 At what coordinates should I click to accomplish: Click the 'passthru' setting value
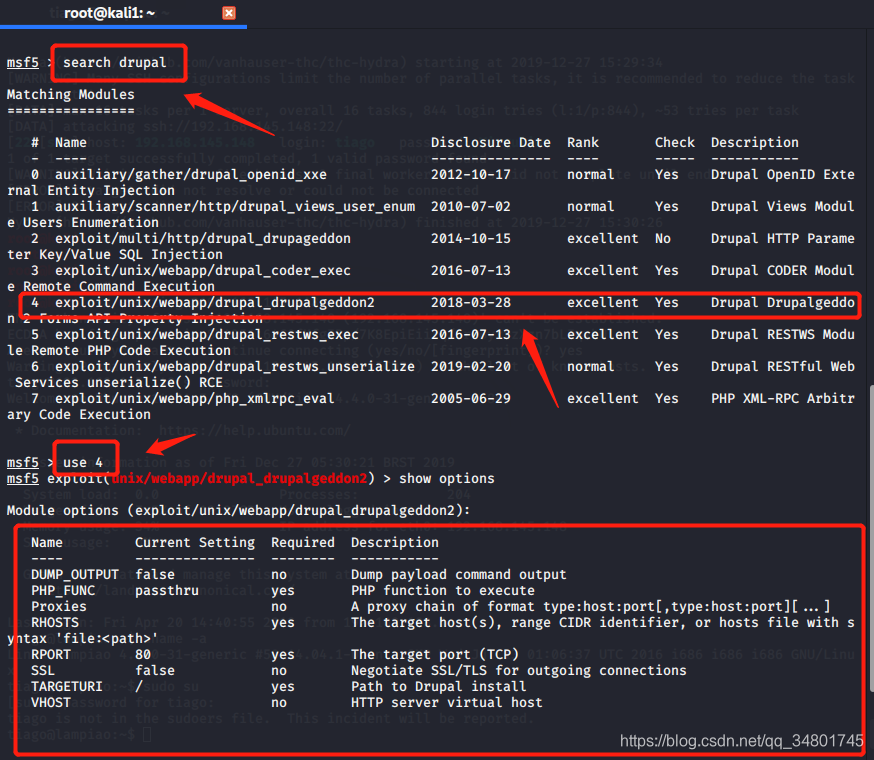click(167, 590)
